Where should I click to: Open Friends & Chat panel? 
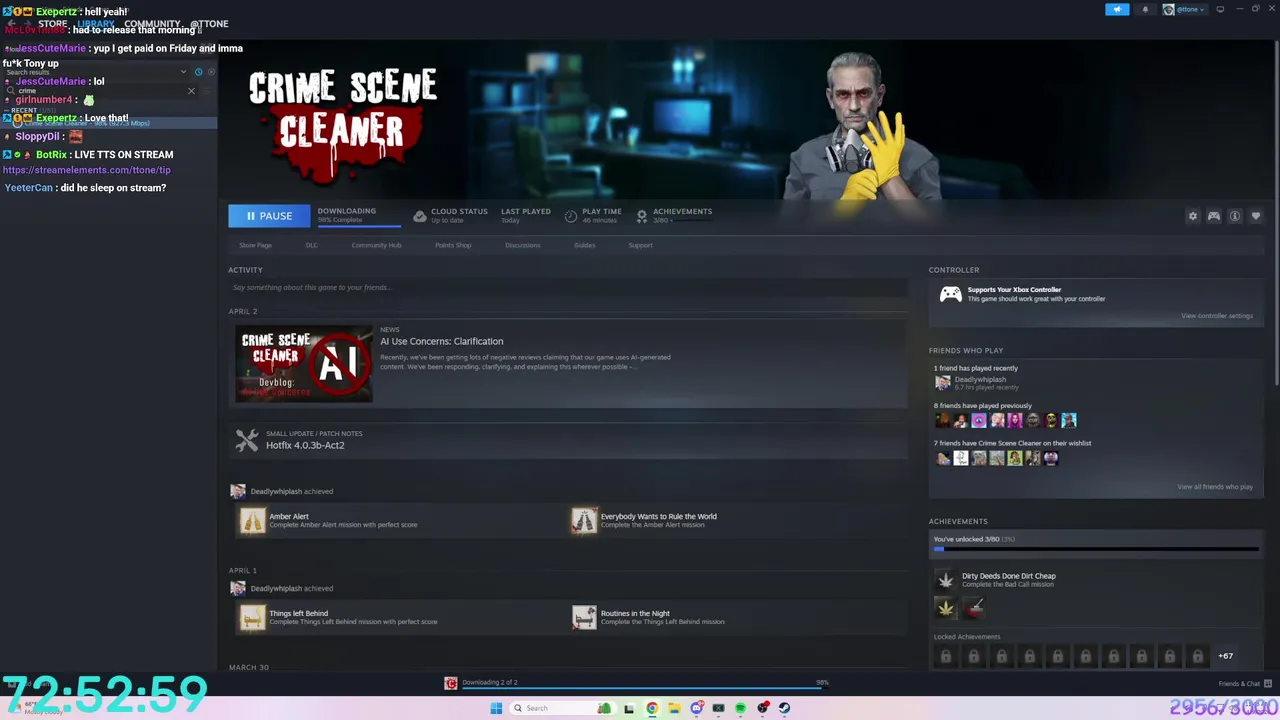(1243, 684)
